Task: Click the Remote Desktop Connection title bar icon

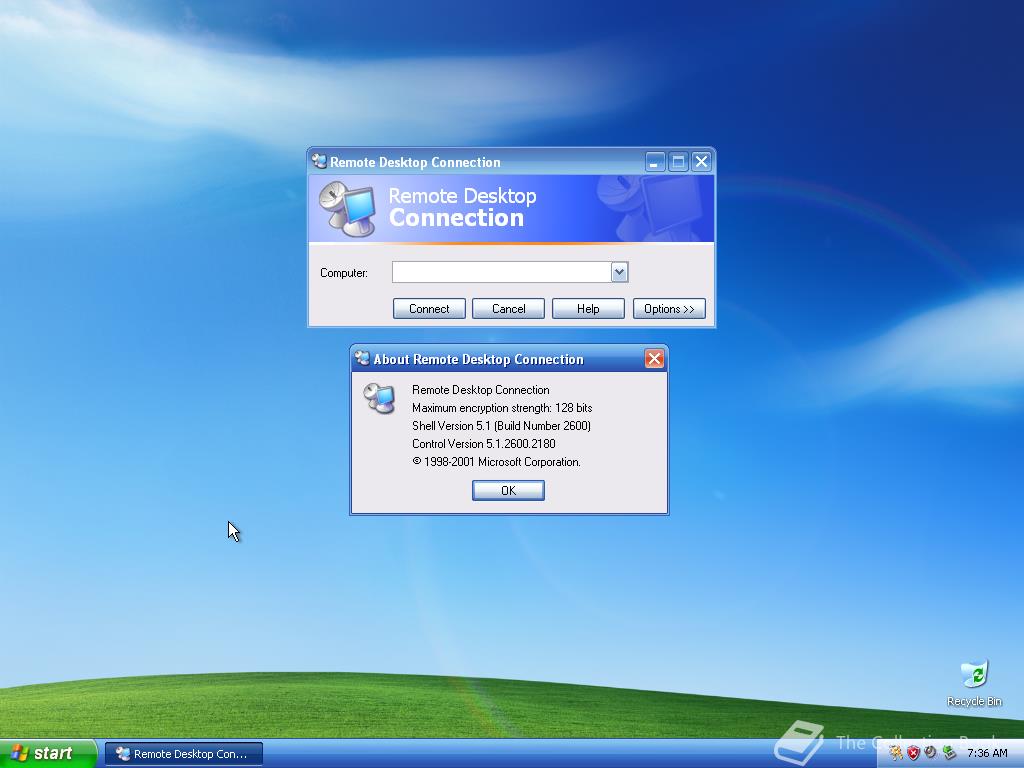Action: [319, 161]
